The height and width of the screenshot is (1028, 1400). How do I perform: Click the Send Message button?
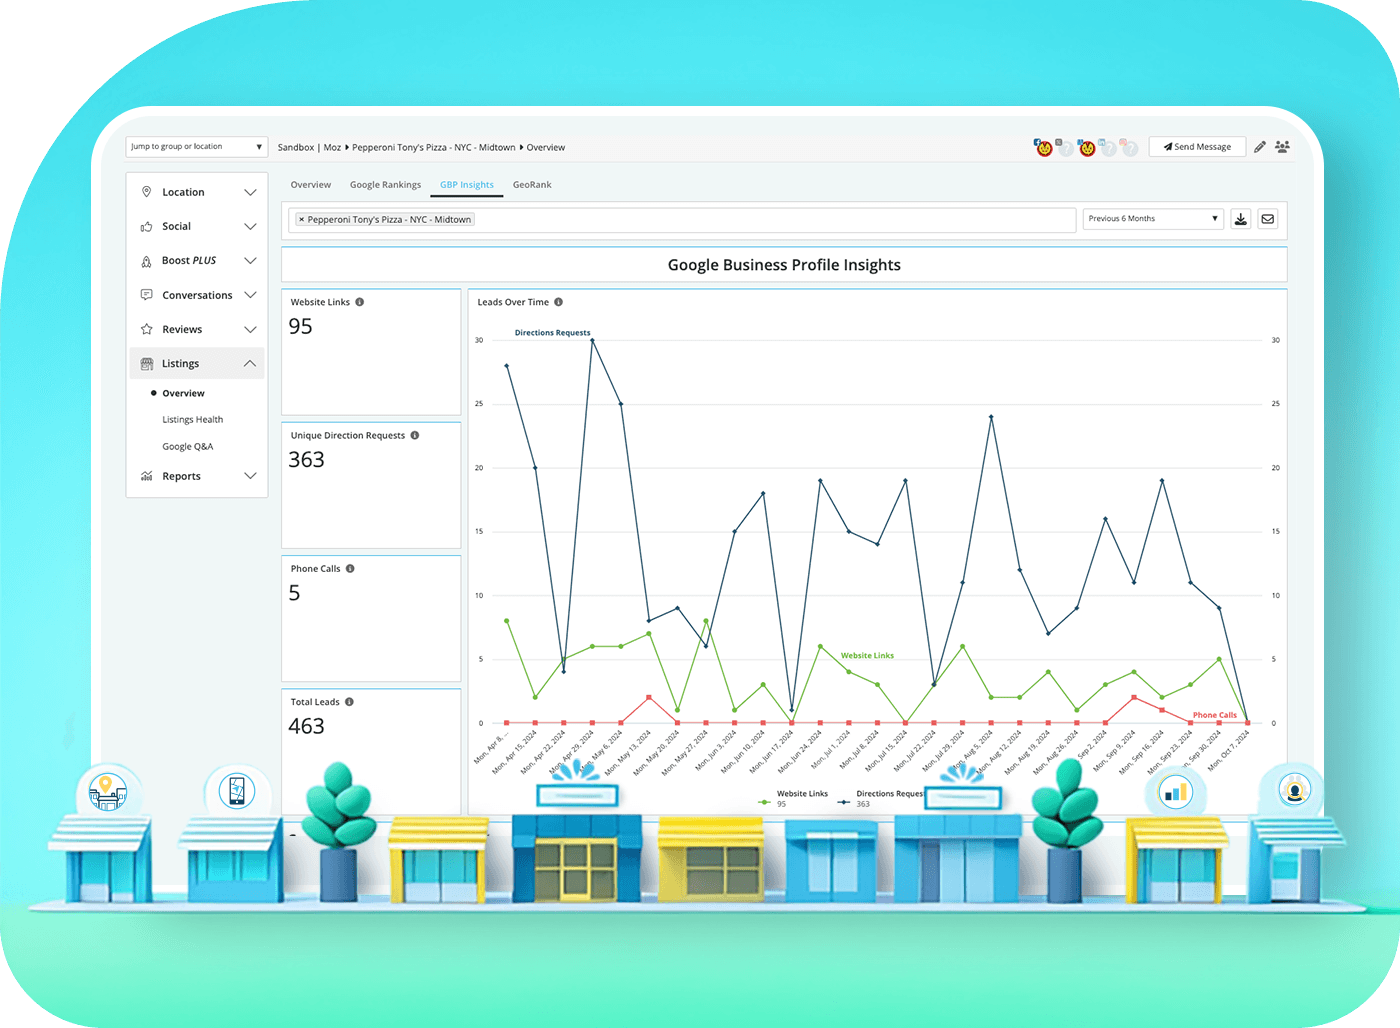(1197, 147)
